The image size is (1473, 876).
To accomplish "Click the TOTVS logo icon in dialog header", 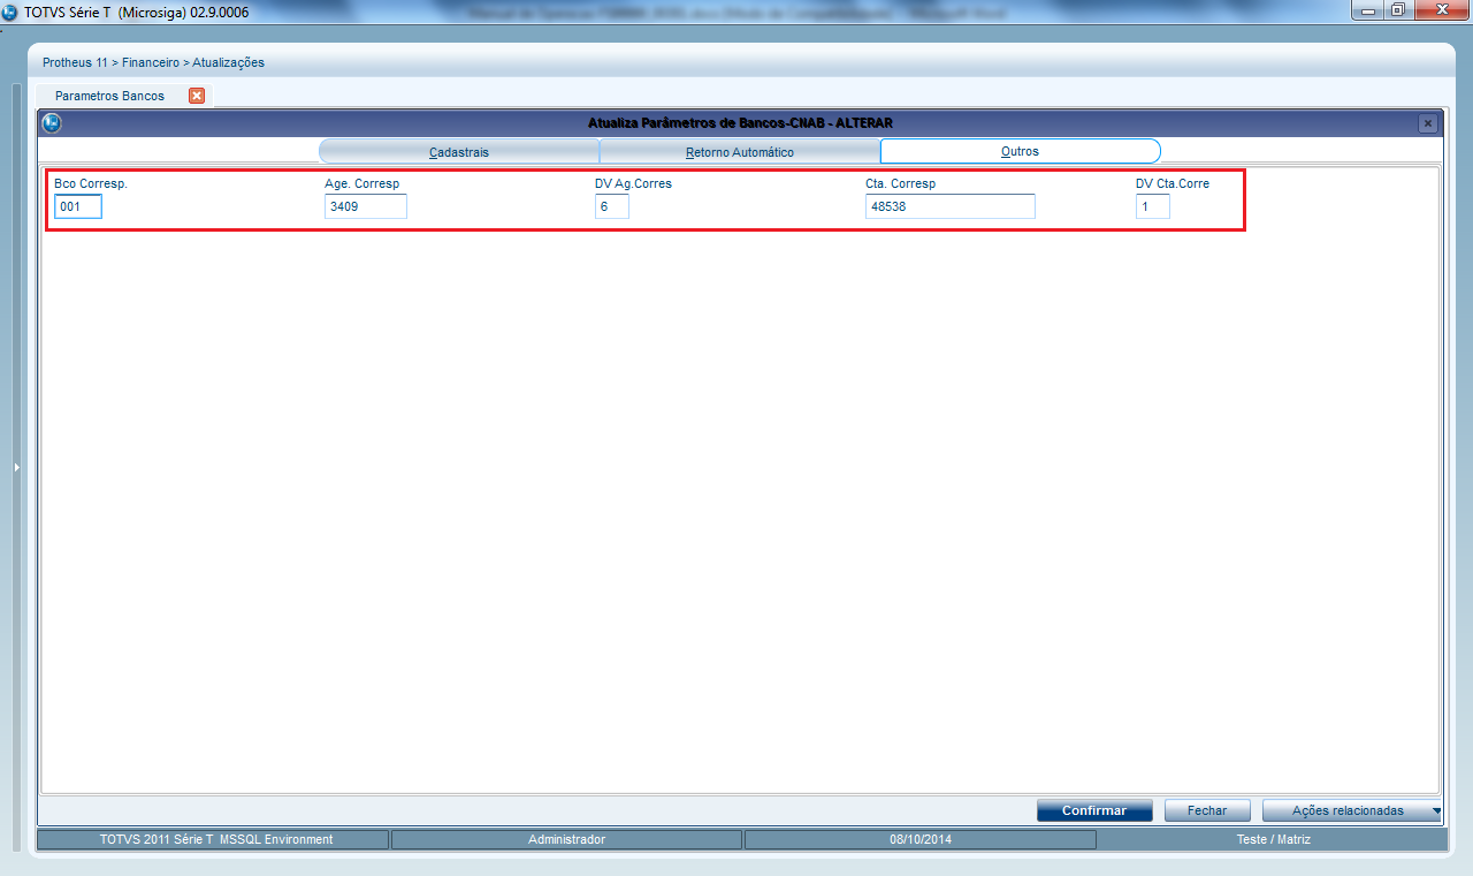I will click(x=52, y=123).
